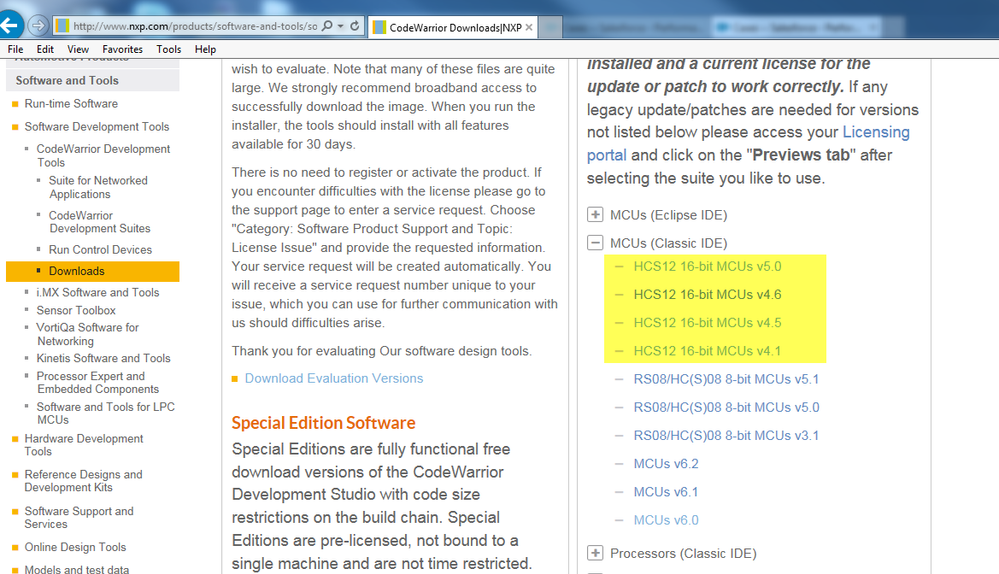Expand Processors (Classic IDE) plus icon
Image resolution: width=999 pixels, height=574 pixels.
pos(595,553)
